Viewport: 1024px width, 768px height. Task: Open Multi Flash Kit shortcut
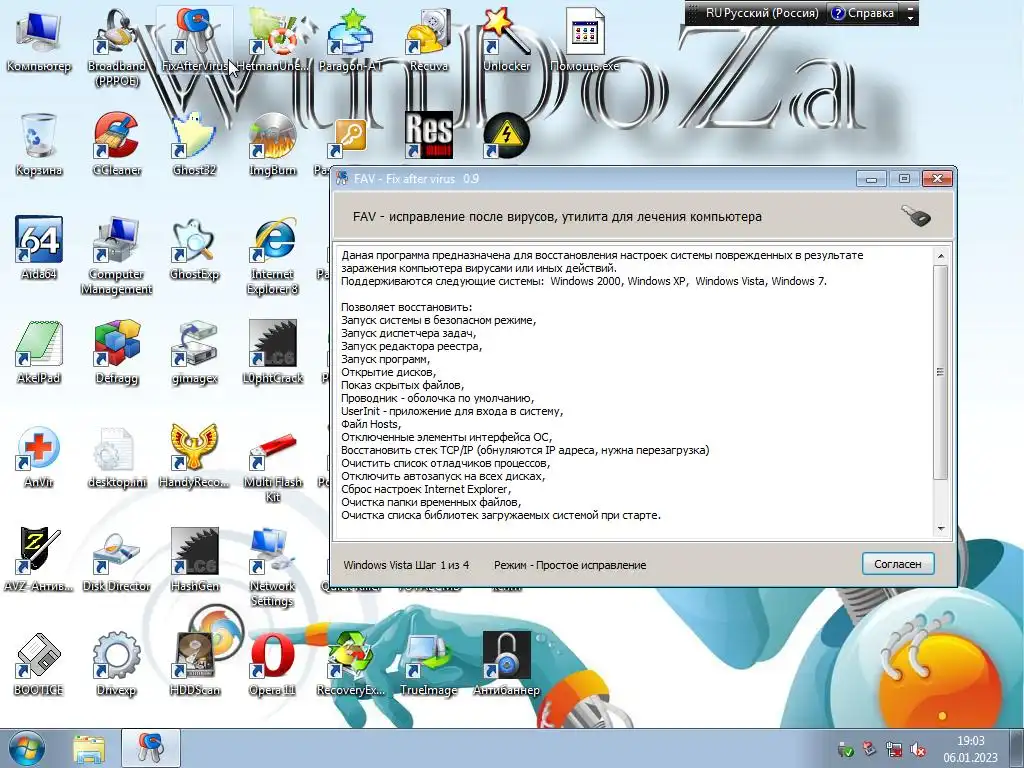[272, 464]
